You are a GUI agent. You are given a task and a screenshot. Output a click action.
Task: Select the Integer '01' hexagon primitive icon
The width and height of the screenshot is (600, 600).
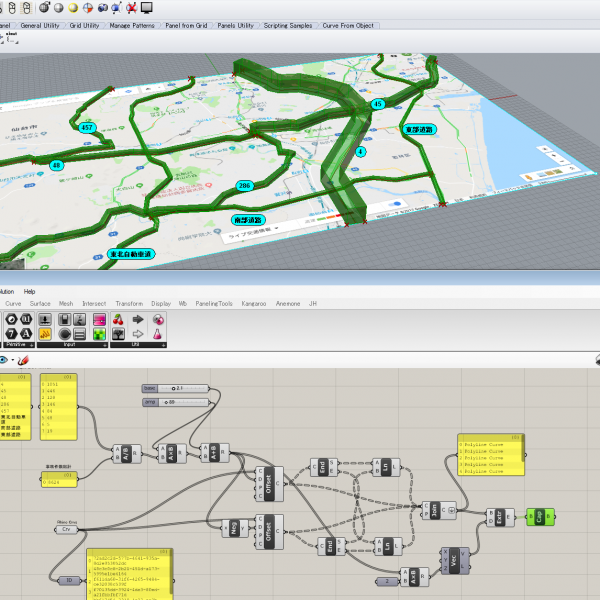(x=26, y=319)
